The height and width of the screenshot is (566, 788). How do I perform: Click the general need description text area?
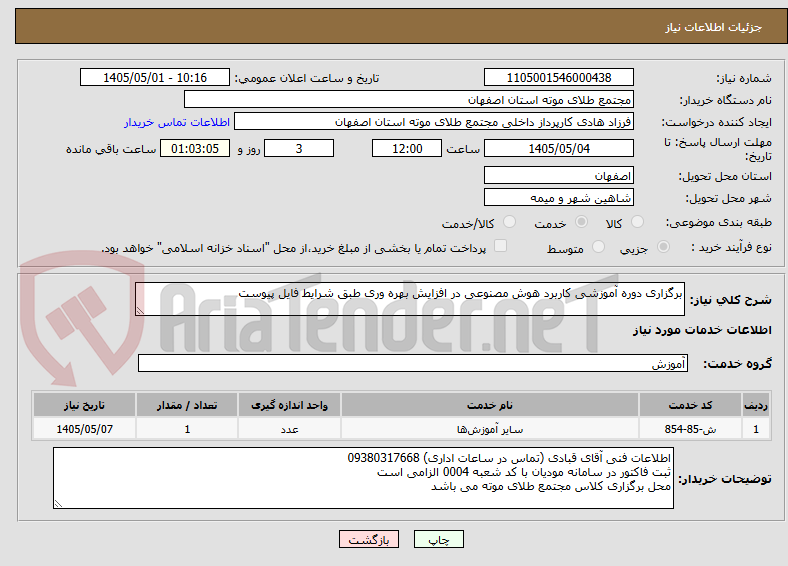(410, 299)
